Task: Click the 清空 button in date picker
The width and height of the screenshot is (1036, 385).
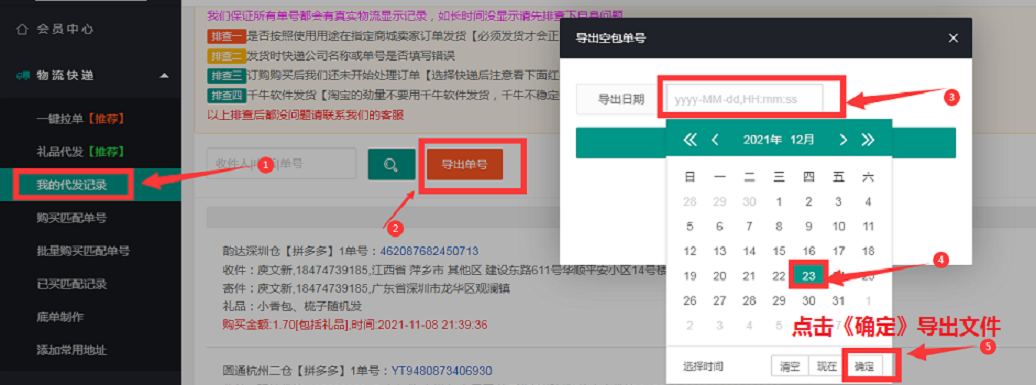Action: pyautogui.click(x=790, y=365)
